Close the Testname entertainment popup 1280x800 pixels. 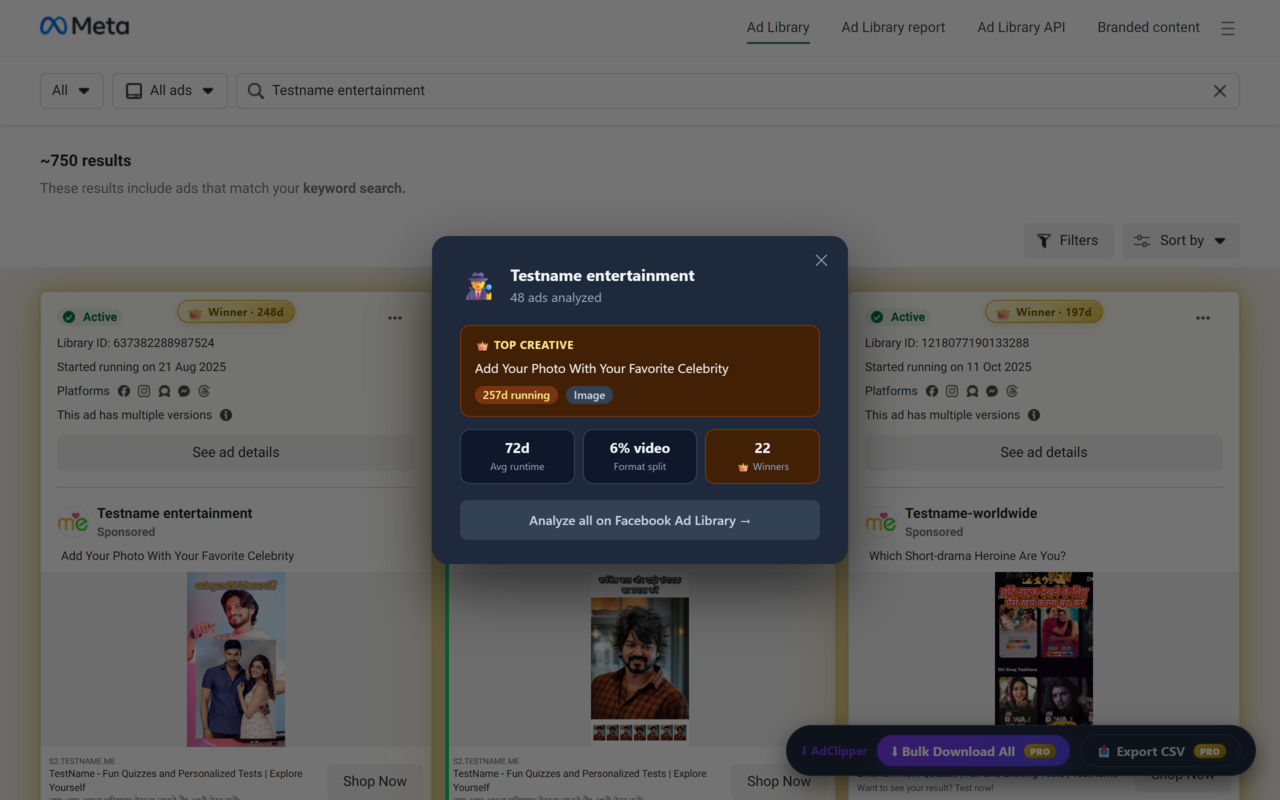(821, 260)
